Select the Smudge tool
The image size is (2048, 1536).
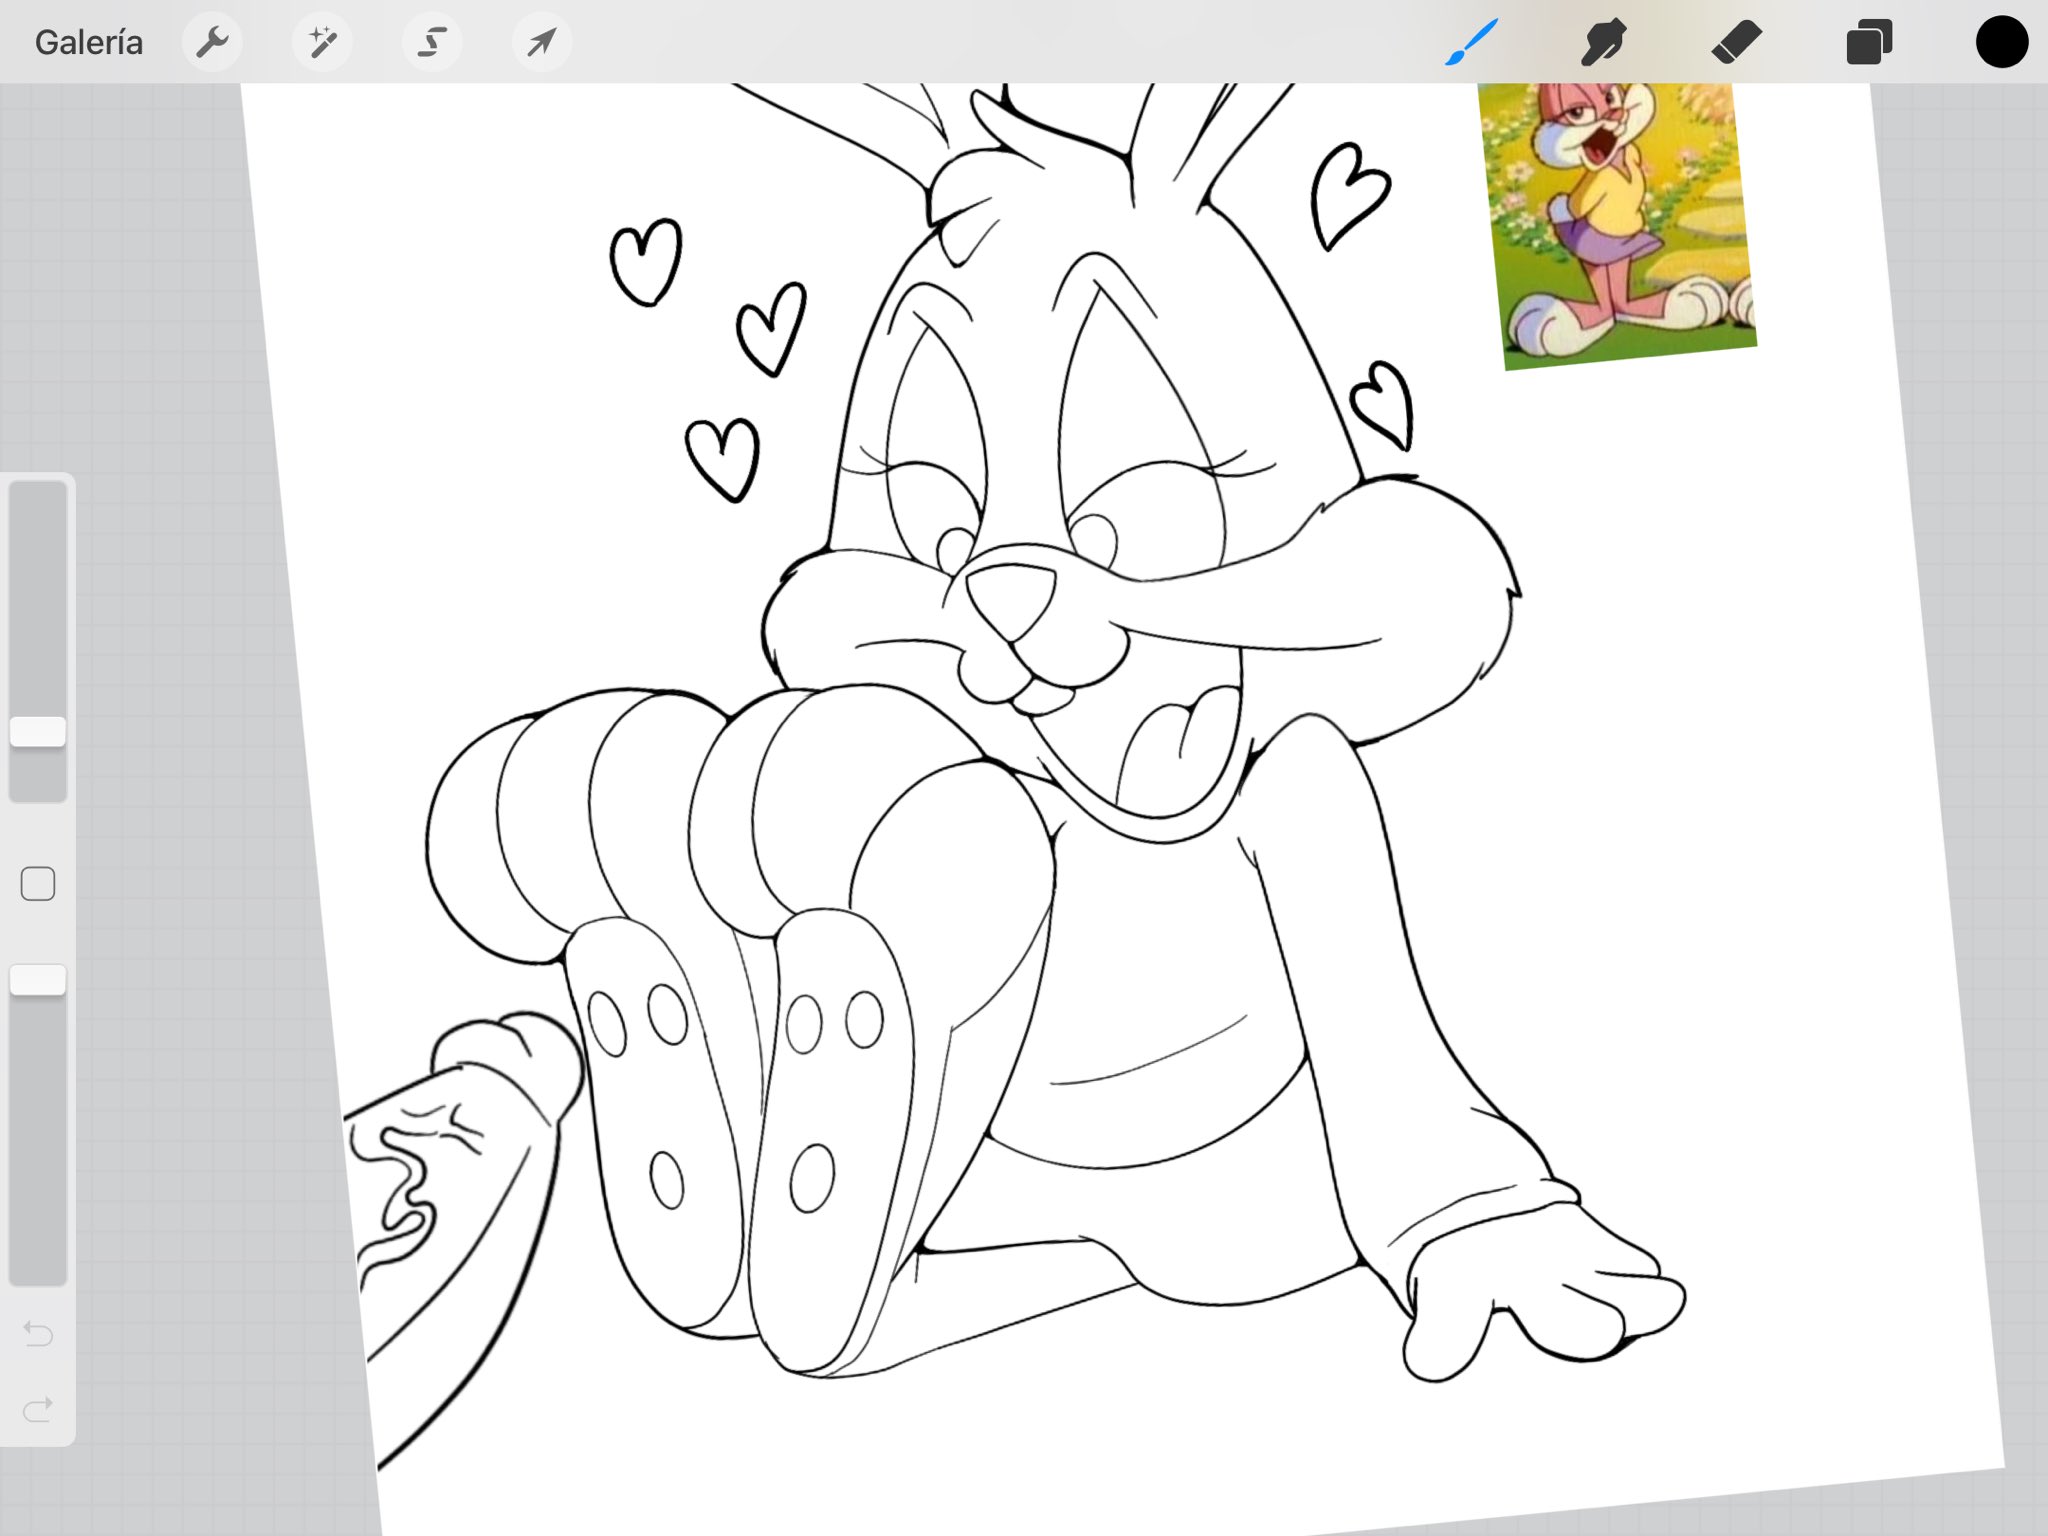[1603, 43]
